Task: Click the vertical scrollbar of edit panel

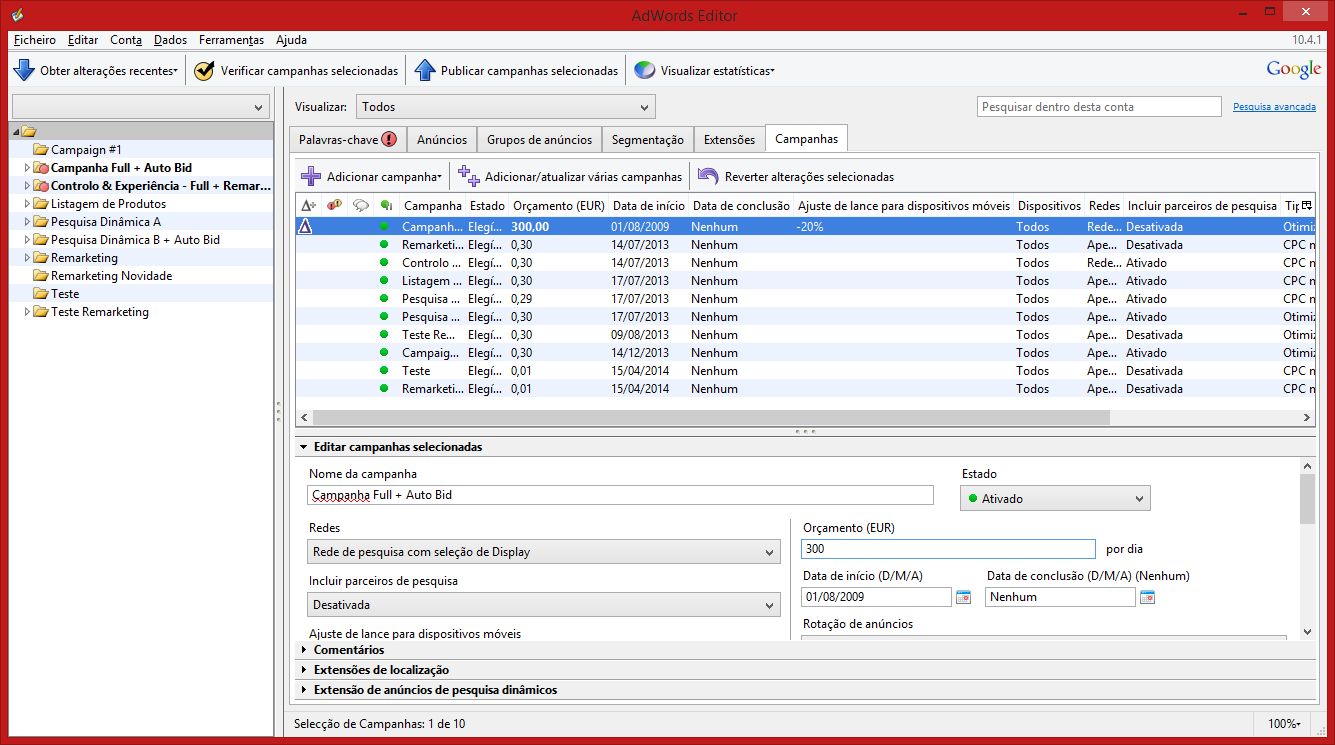Action: click(1307, 498)
